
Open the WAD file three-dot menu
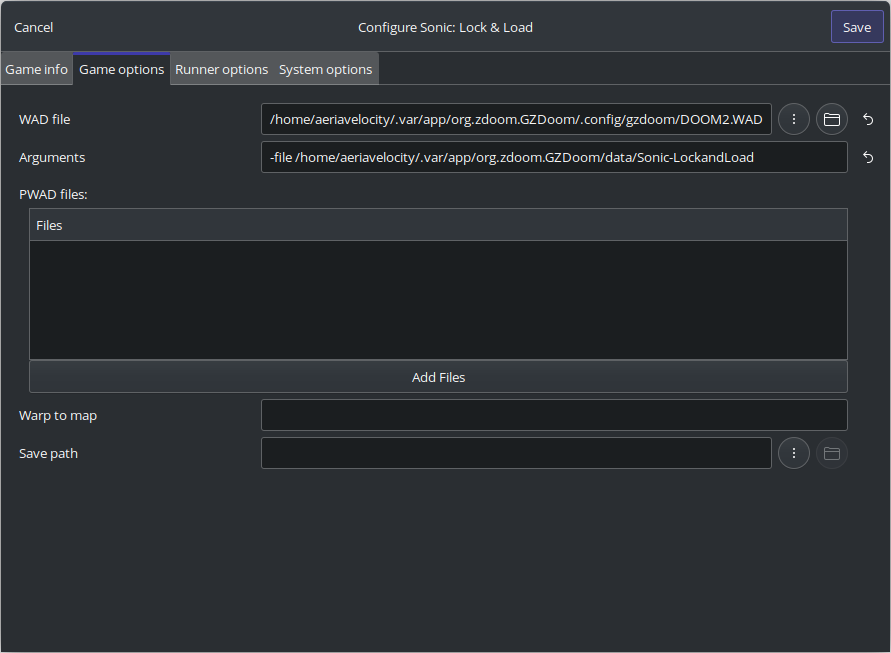click(793, 119)
